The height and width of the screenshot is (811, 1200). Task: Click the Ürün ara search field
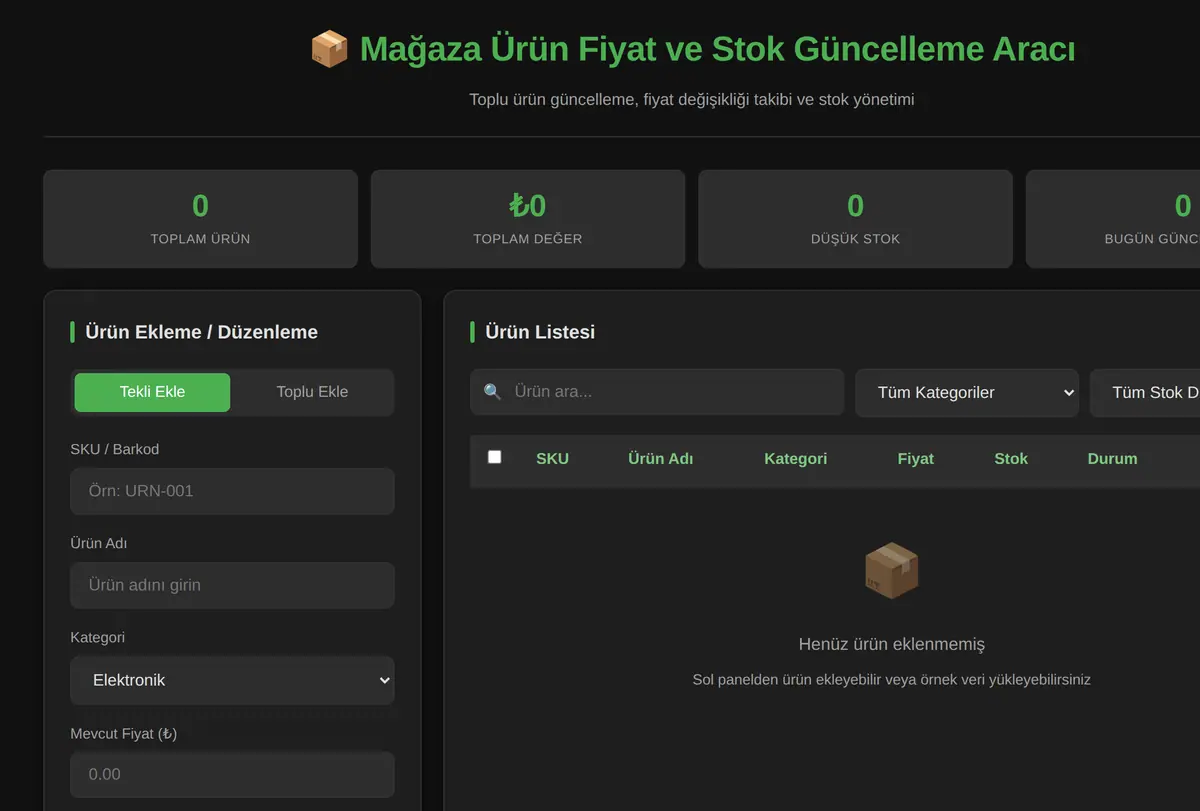tap(657, 392)
